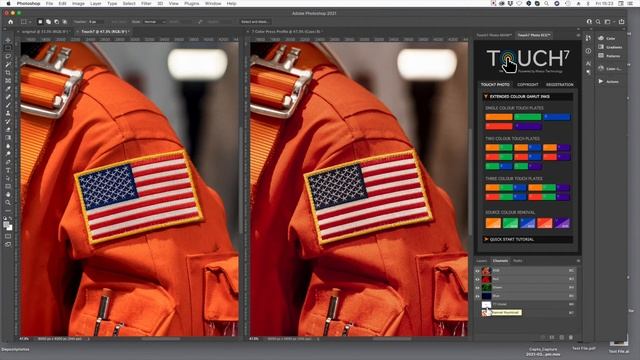The height and width of the screenshot is (360, 640).
Task: Open Channels panel flyout menu
Action: tap(578, 261)
